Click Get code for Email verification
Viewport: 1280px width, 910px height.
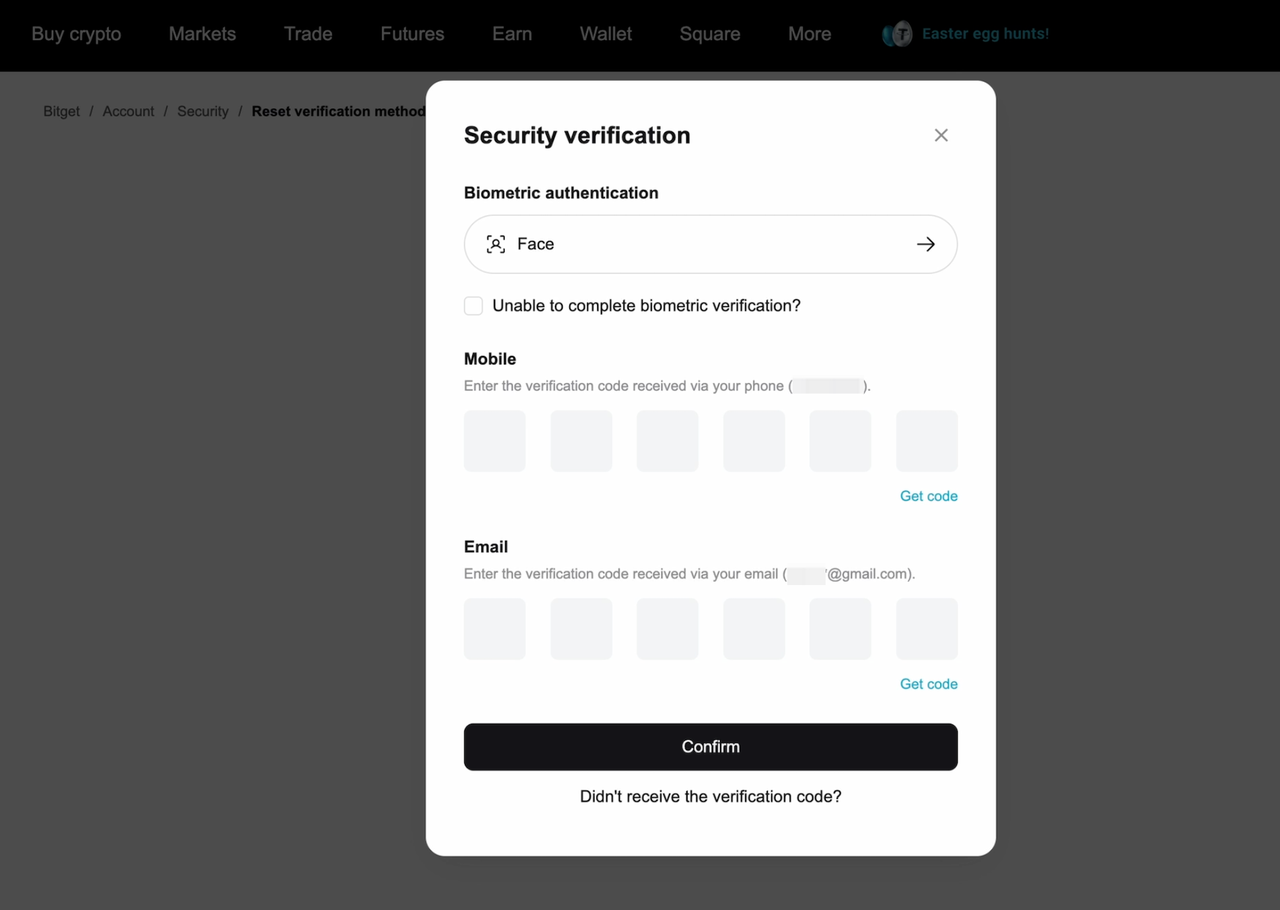[x=928, y=683]
